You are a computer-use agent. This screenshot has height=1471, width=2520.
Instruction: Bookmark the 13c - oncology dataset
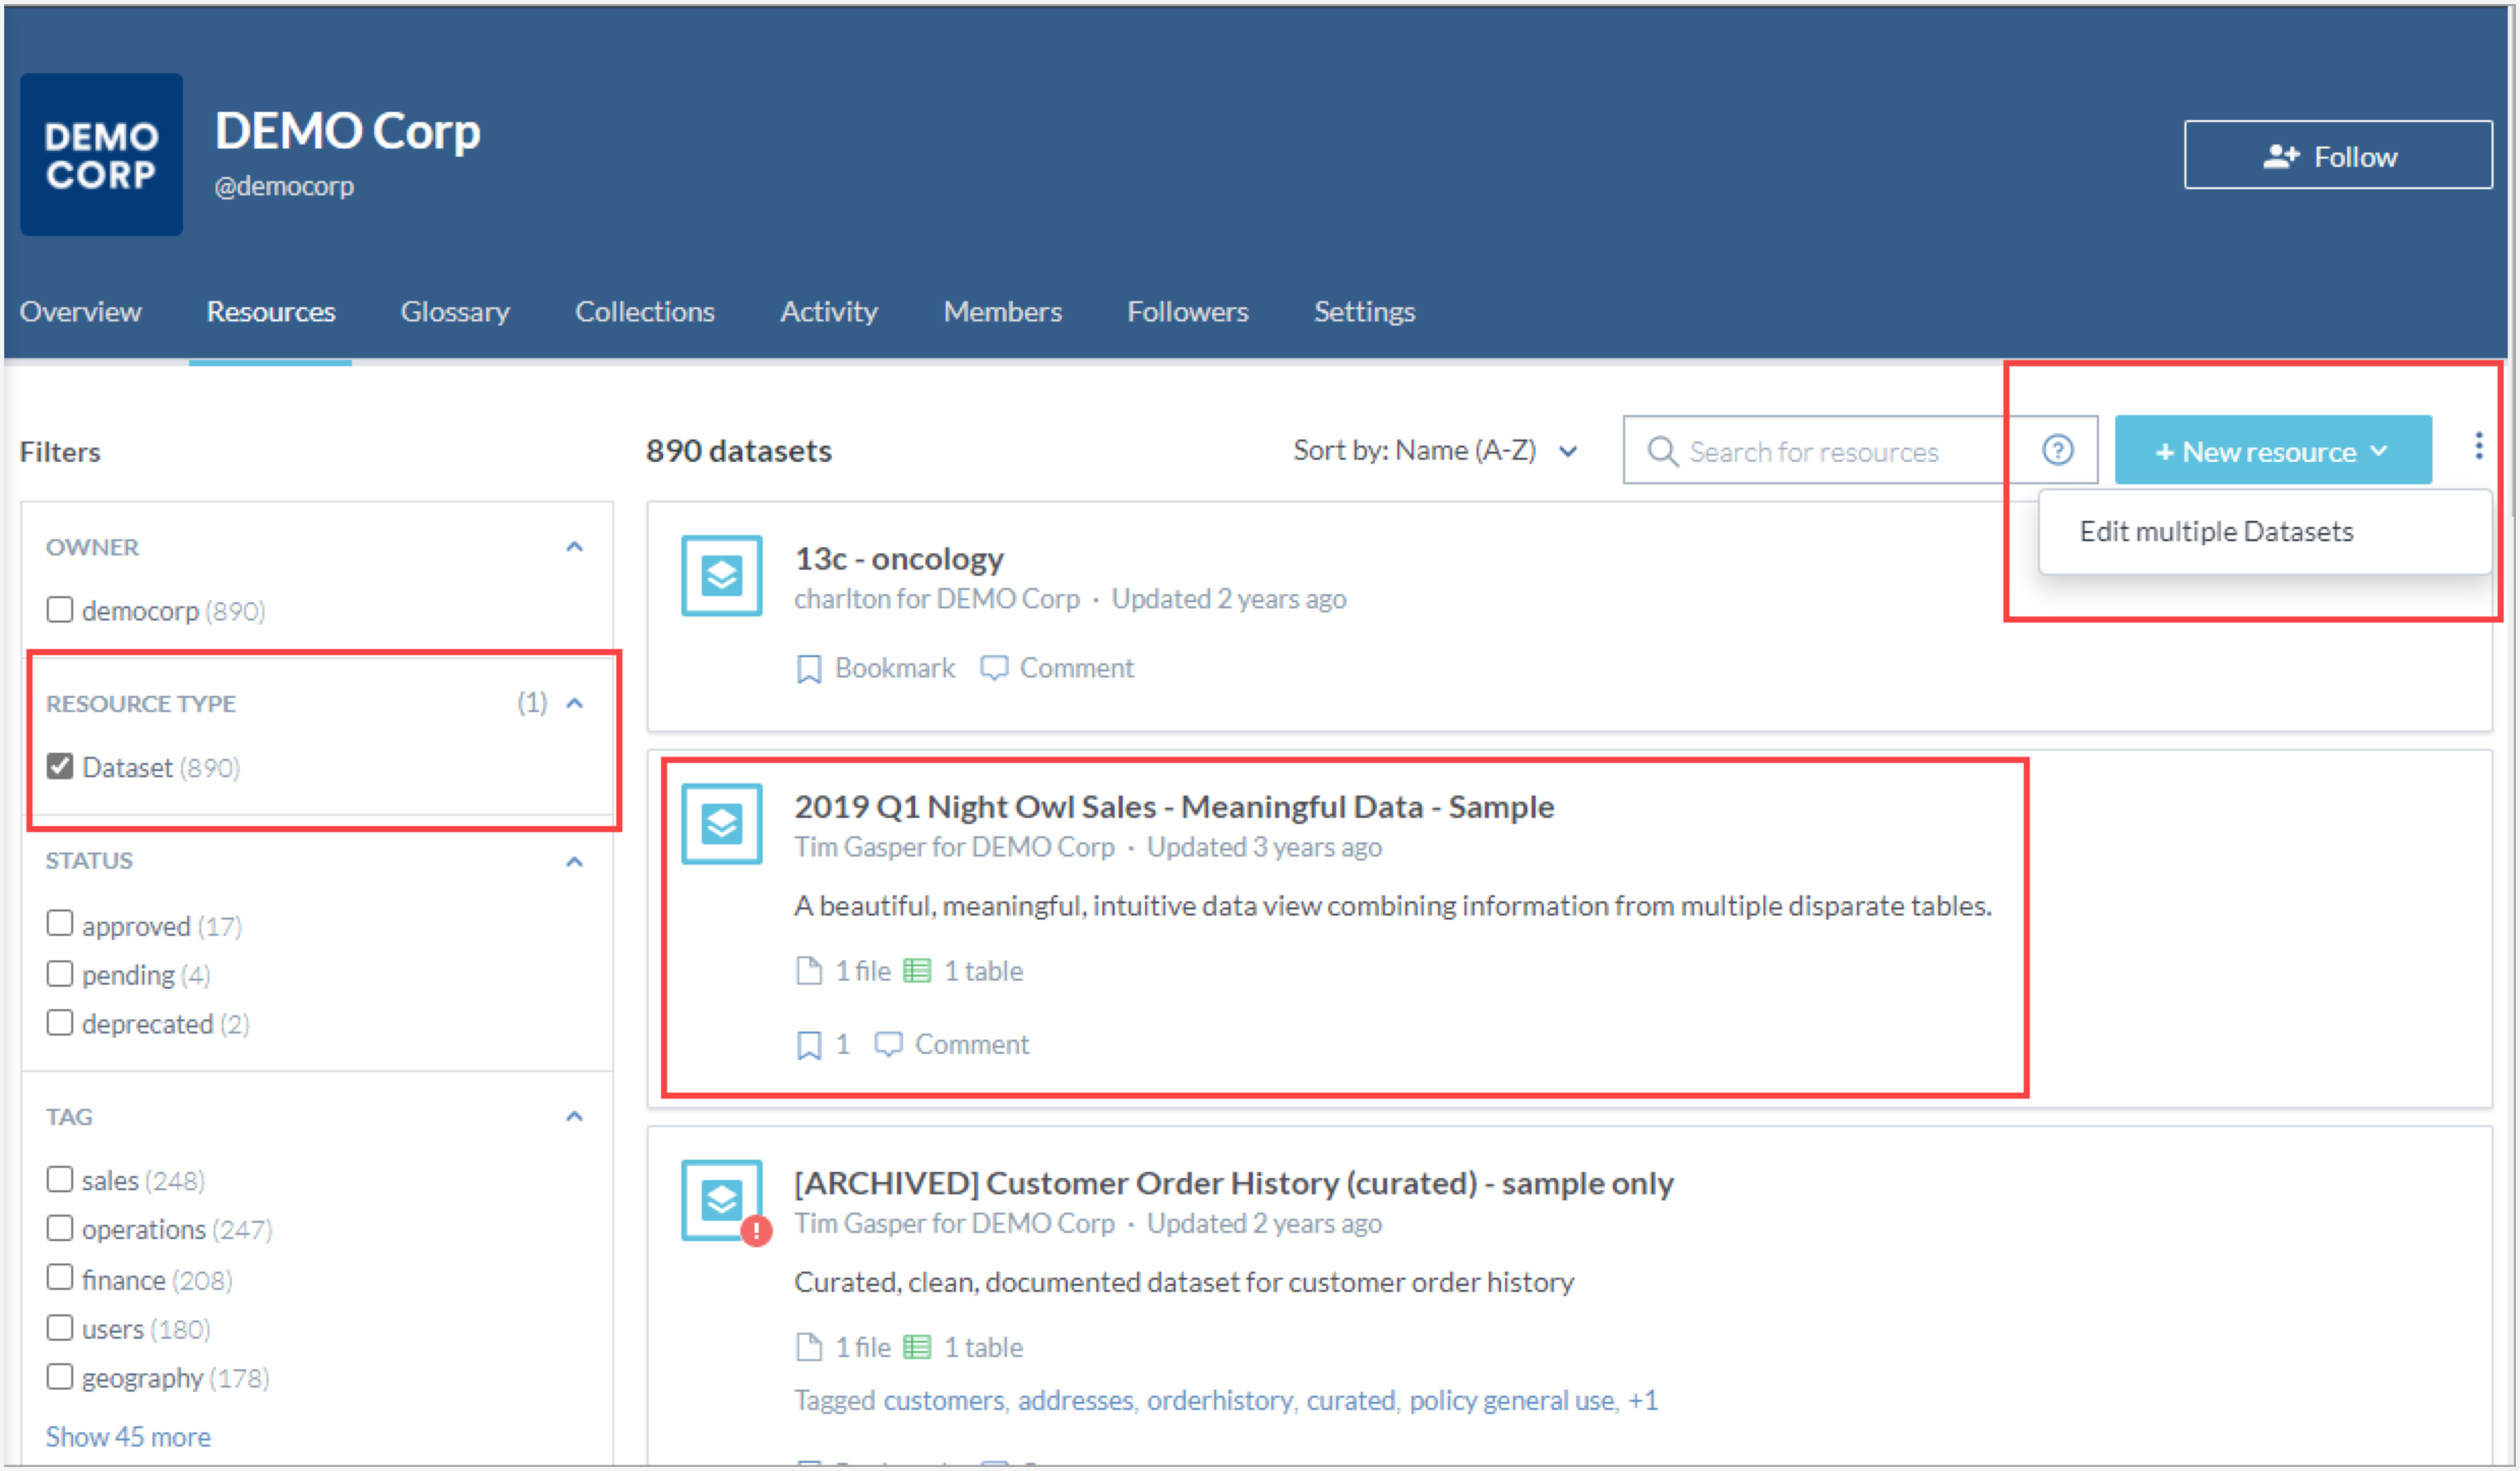(875, 668)
